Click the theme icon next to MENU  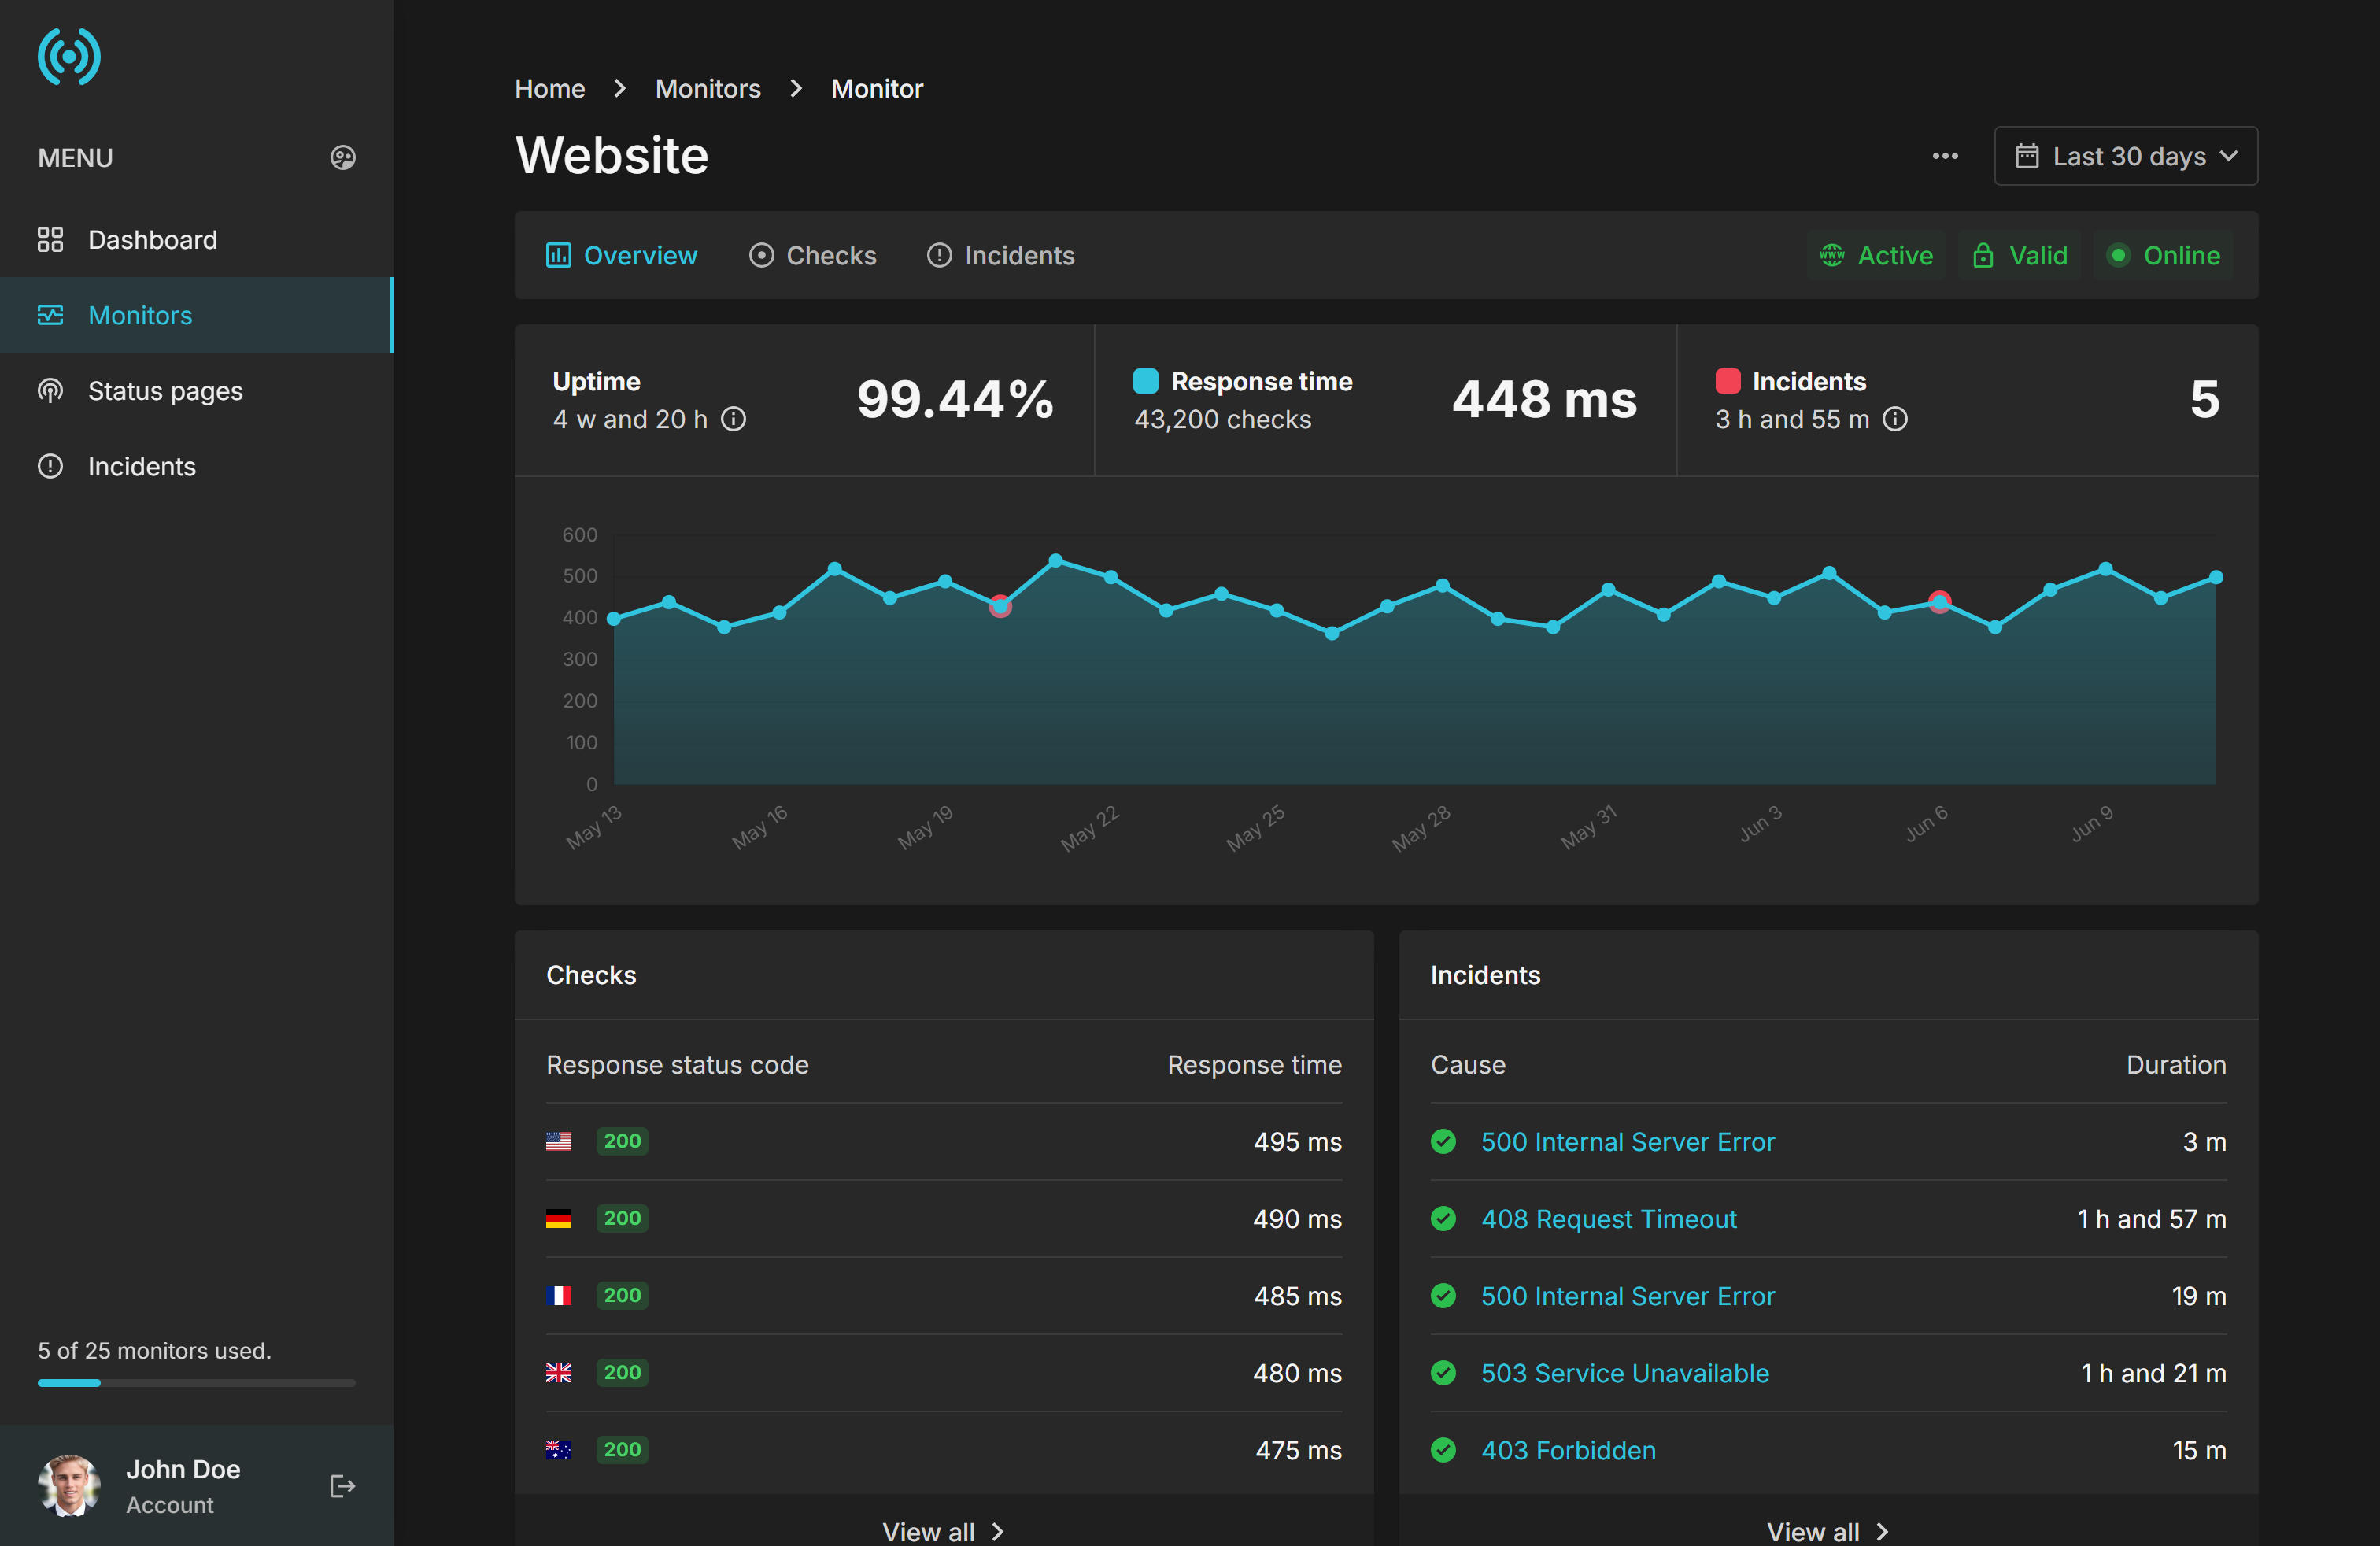[343, 158]
